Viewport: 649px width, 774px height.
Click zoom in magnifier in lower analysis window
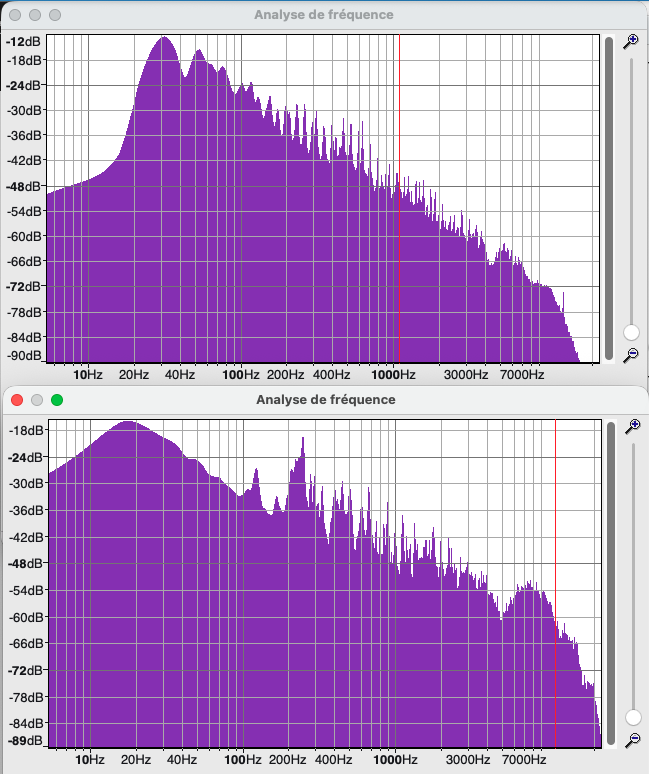click(632, 428)
